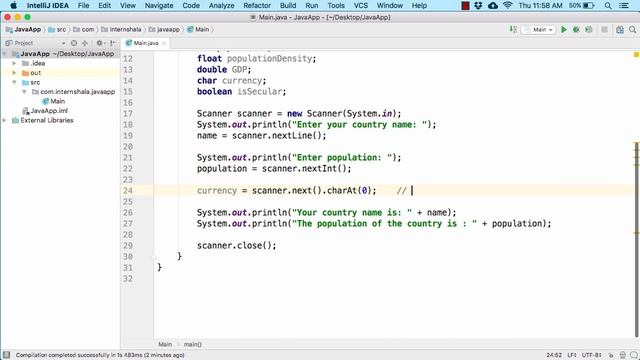Run Main with coverage icon
The image size is (640, 360).
[589, 29]
